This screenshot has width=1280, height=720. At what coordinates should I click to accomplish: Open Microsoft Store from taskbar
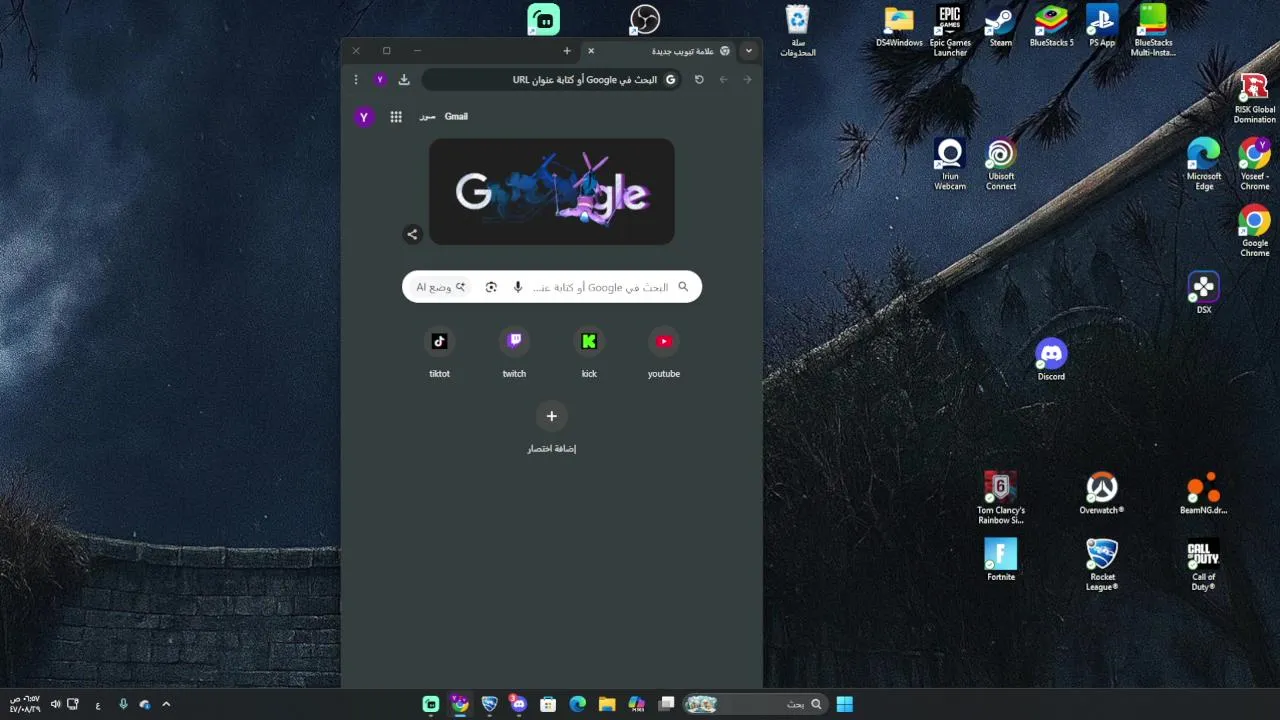(x=548, y=704)
